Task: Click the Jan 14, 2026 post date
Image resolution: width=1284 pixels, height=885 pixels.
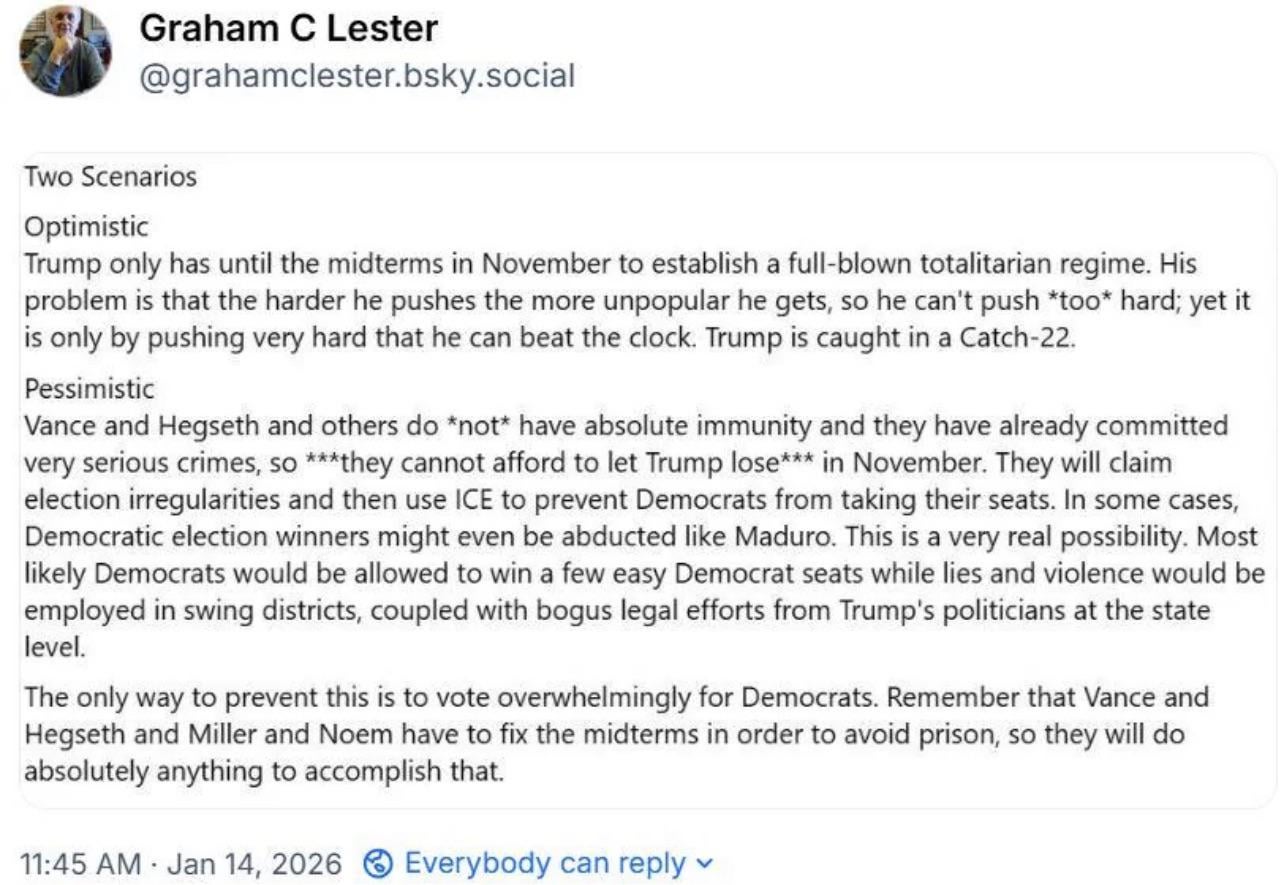Action: pyautogui.click(x=255, y=862)
